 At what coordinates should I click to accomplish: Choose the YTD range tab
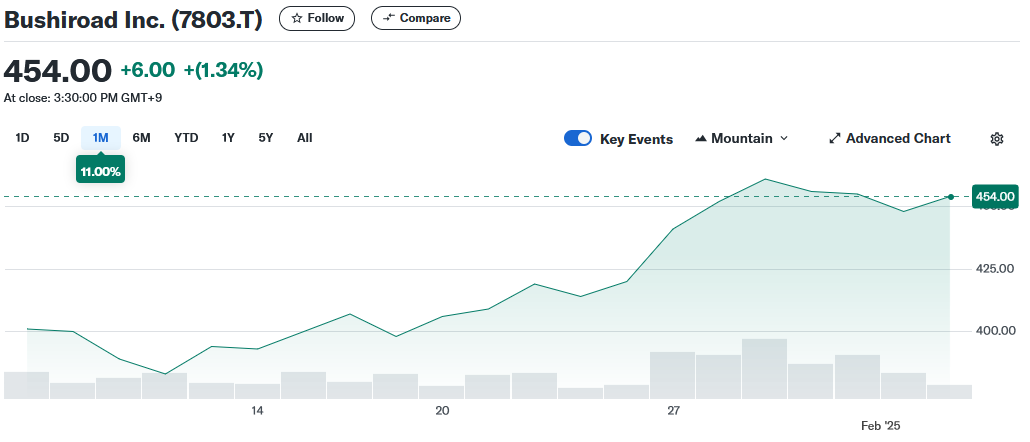(186, 138)
